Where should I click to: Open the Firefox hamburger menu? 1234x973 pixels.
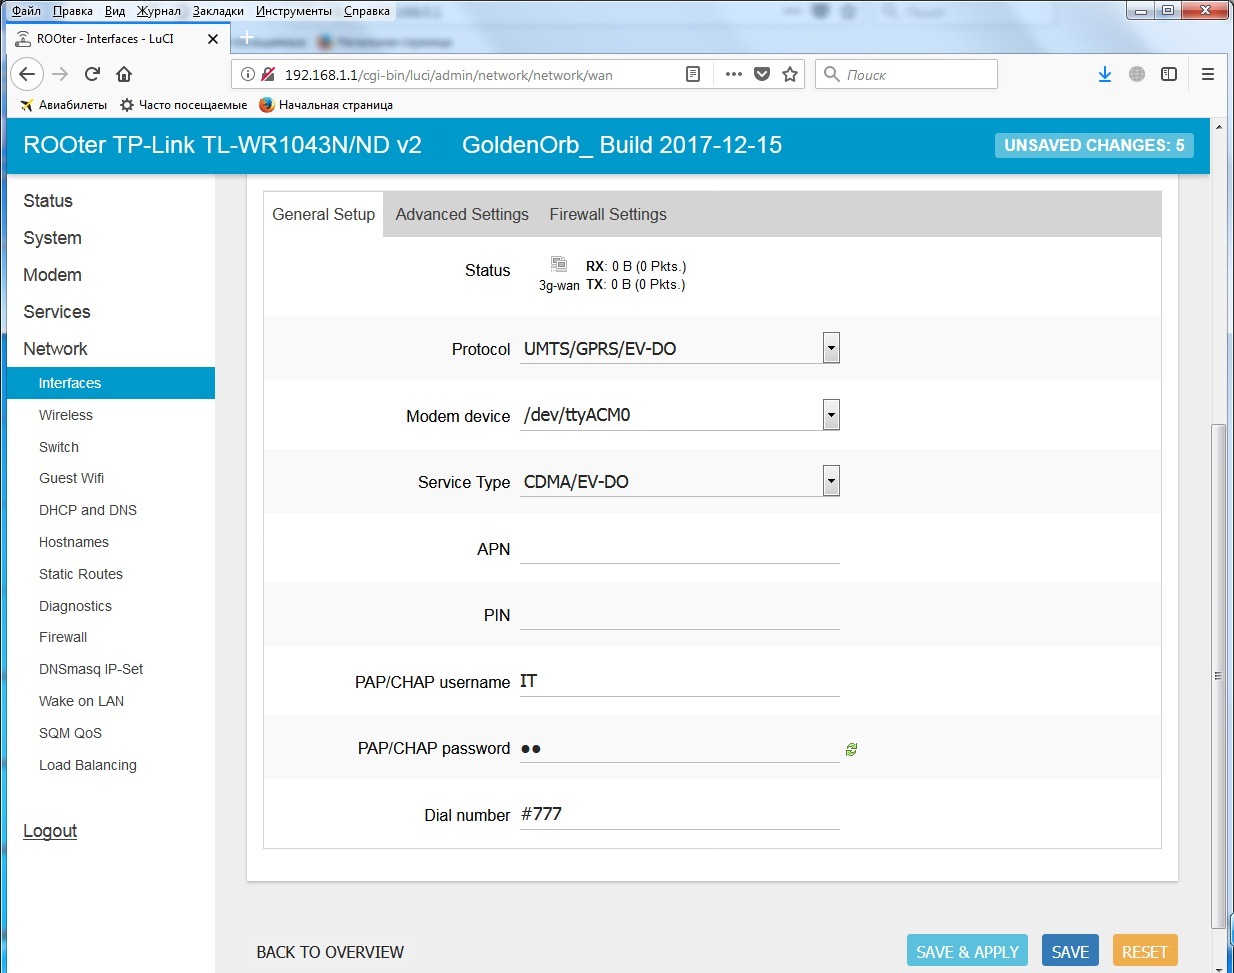1208,74
